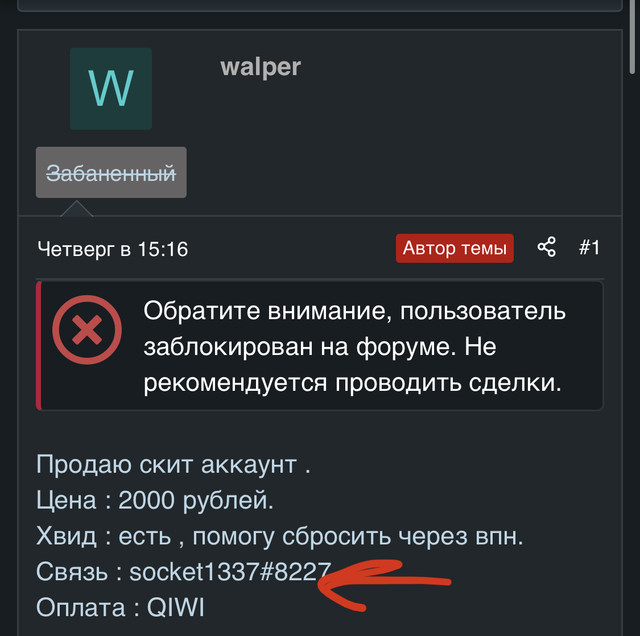640x636 pixels.
Task: Click the red "Автор темы" label
Action: pos(455,248)
